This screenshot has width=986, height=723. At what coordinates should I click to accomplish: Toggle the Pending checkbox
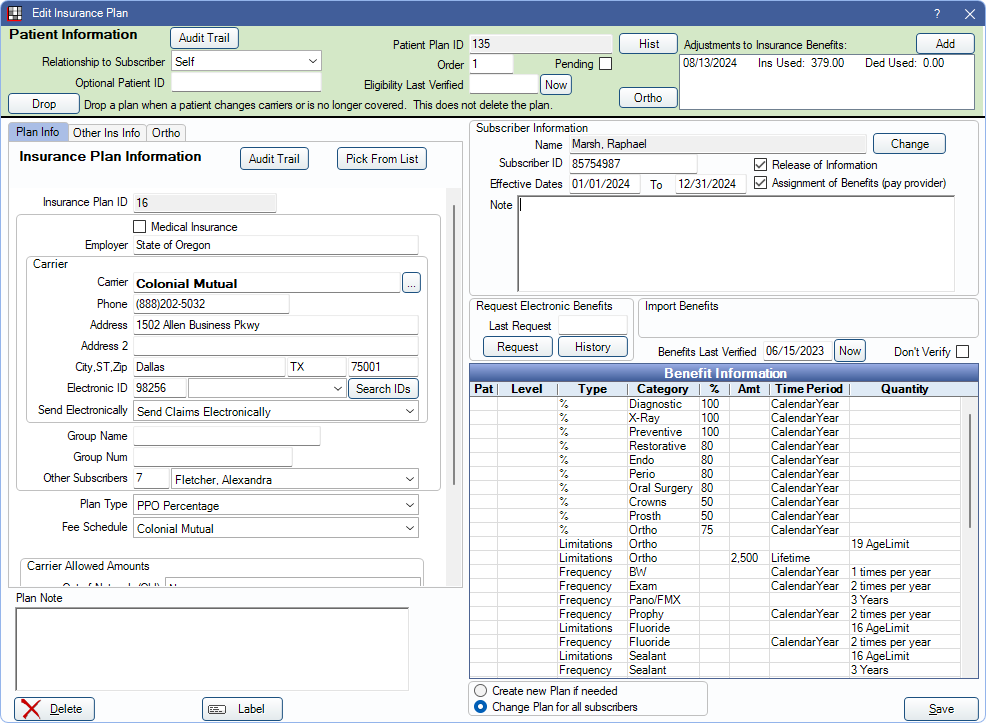click(x=605, y=64)
